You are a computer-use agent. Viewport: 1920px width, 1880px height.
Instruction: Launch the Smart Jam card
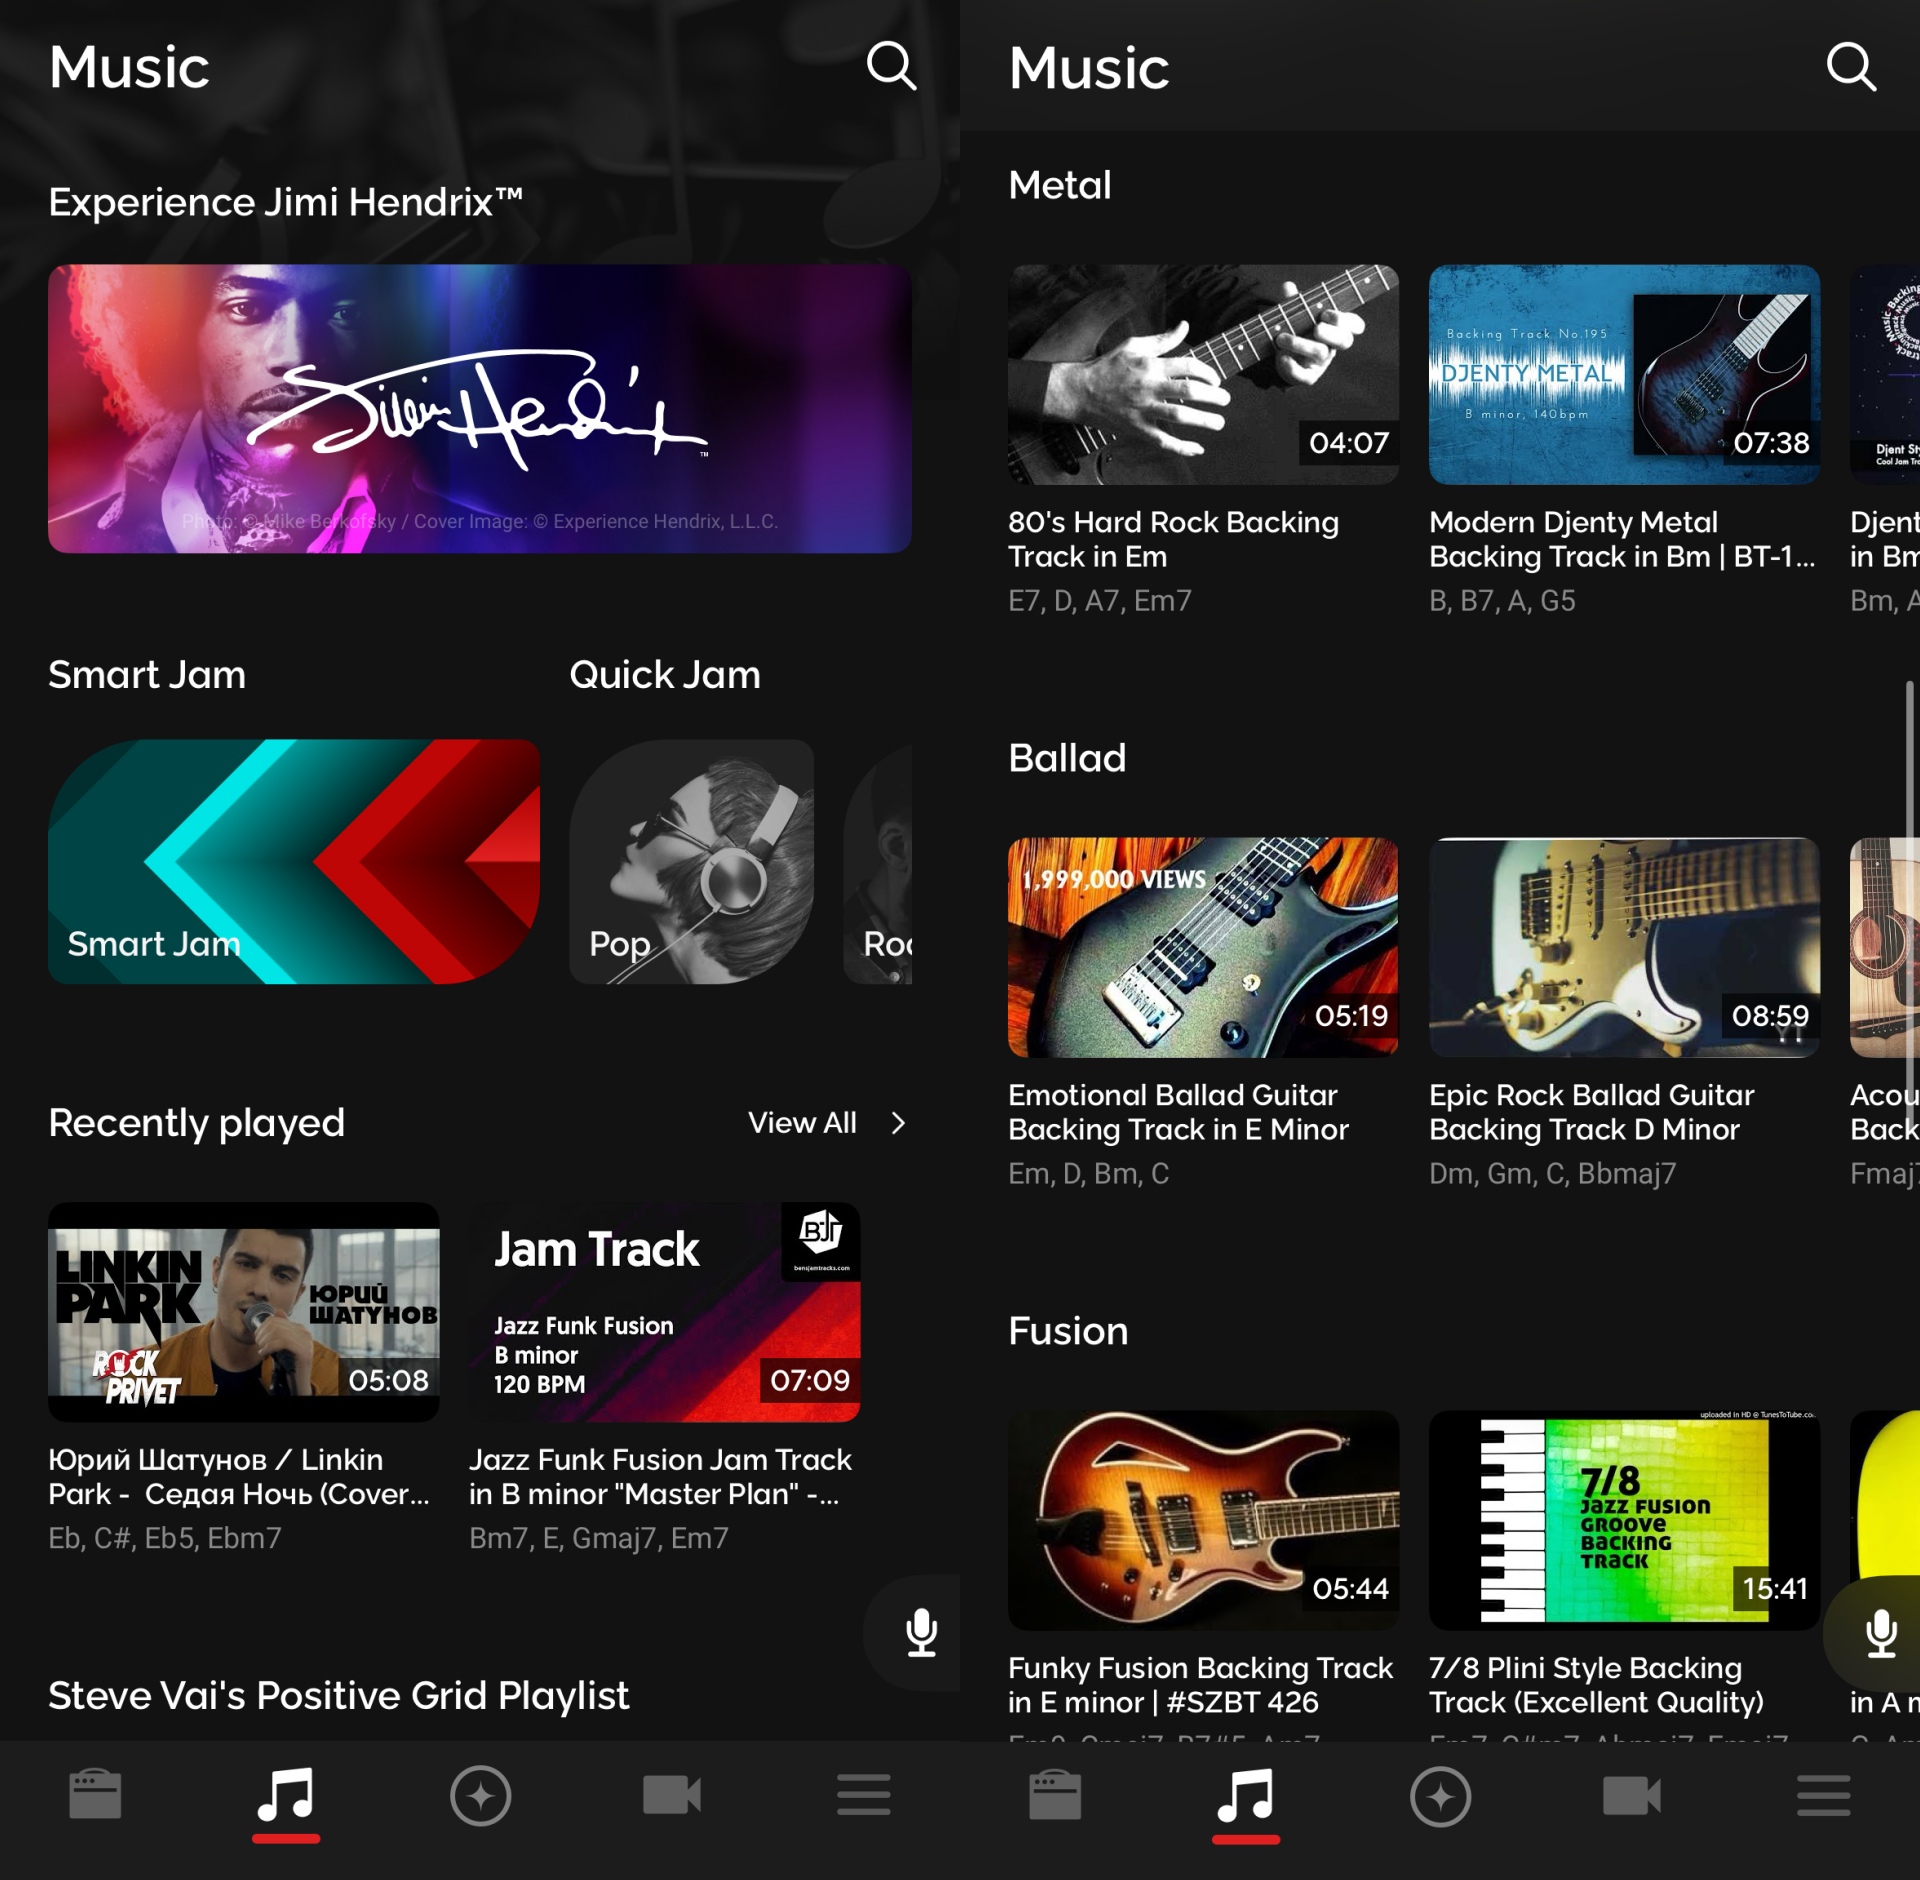coord(294,861)
